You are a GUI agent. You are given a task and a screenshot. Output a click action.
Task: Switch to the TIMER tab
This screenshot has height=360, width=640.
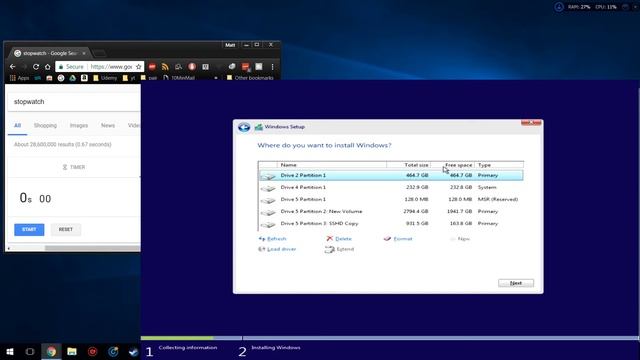73,167
